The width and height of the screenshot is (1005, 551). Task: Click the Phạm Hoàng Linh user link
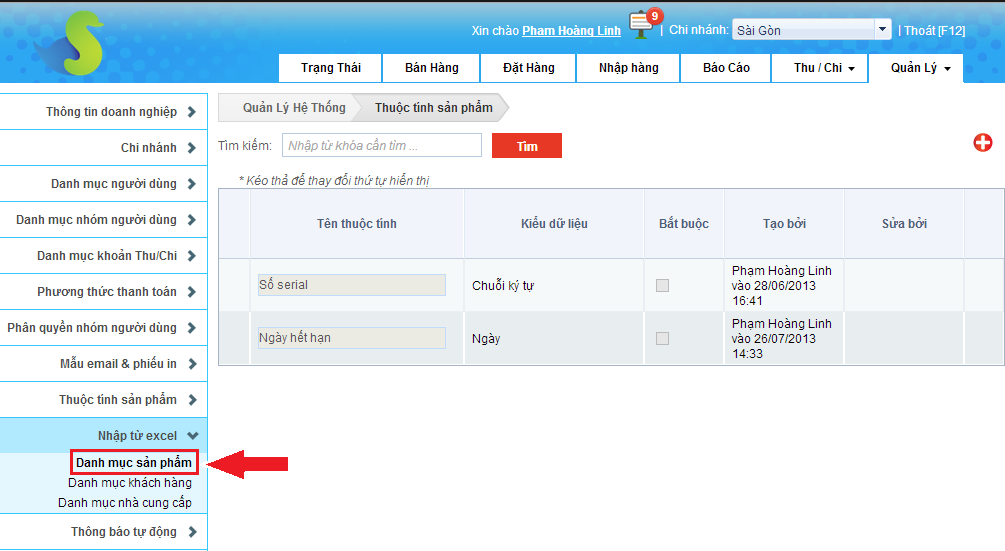(x=571, y=31)
